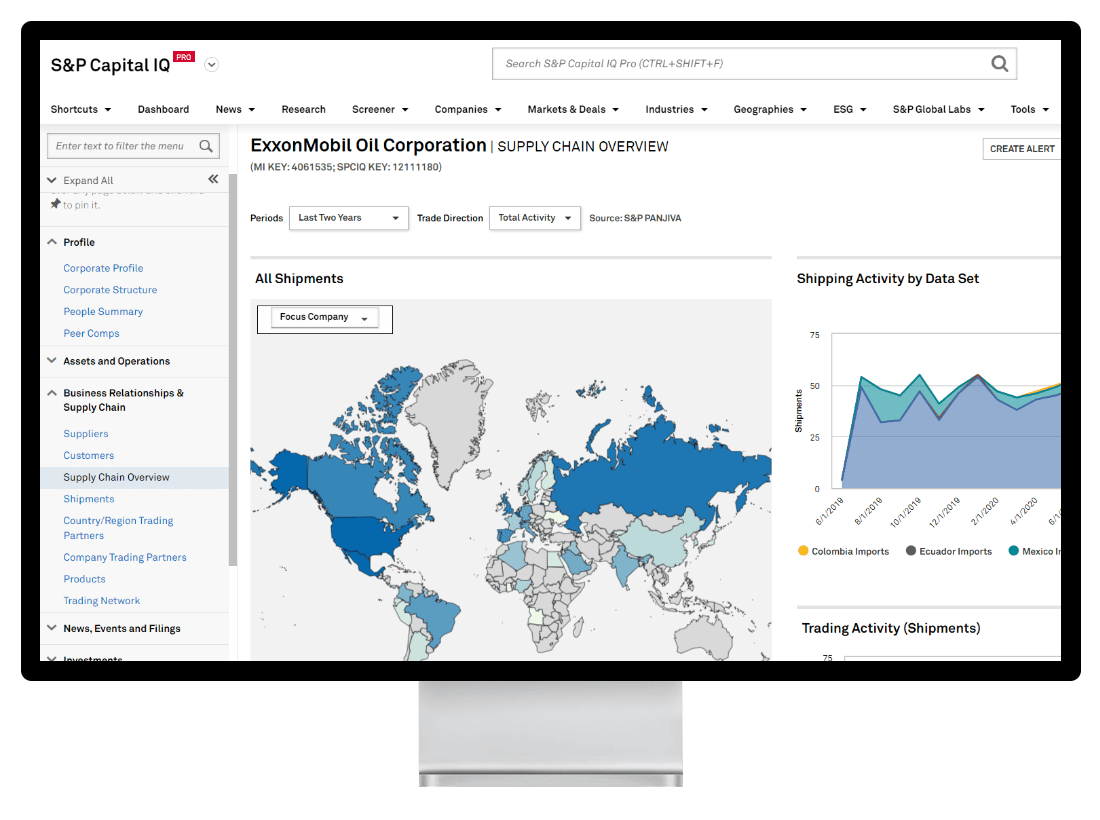Click the Ecuador Imports legend dot
The width and height of the screenshot is (1100, 820).
911,551
